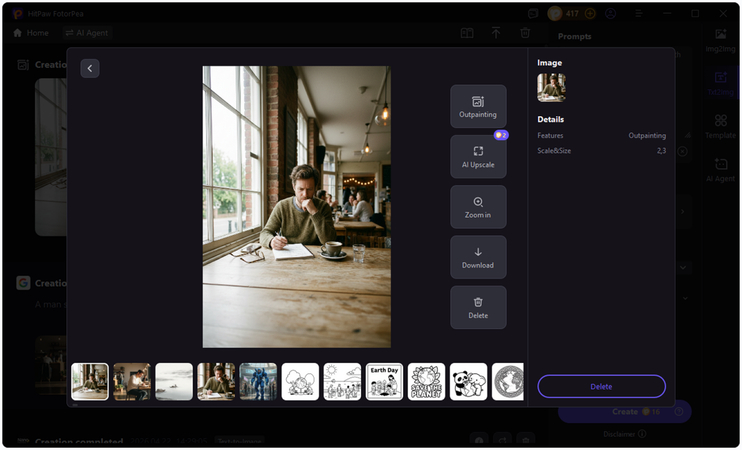Click the large café preview image

(297, 207)
